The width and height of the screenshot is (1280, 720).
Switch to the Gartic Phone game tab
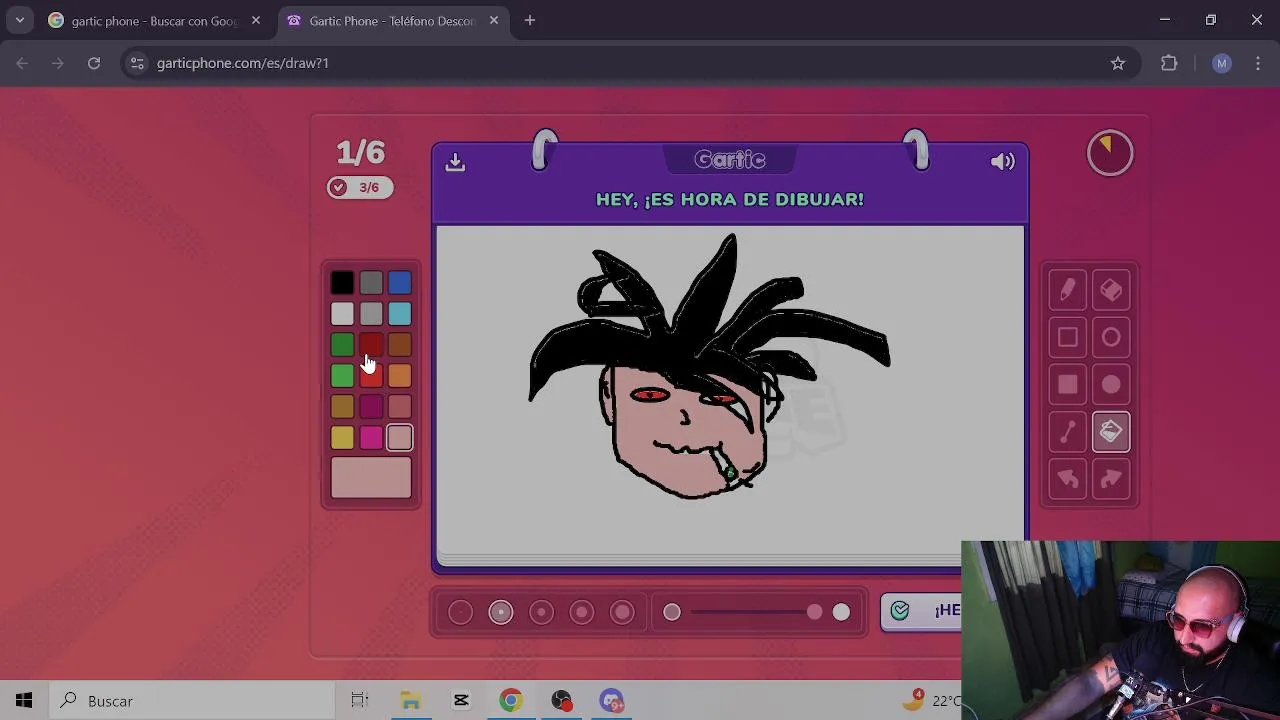pos(392,21)
